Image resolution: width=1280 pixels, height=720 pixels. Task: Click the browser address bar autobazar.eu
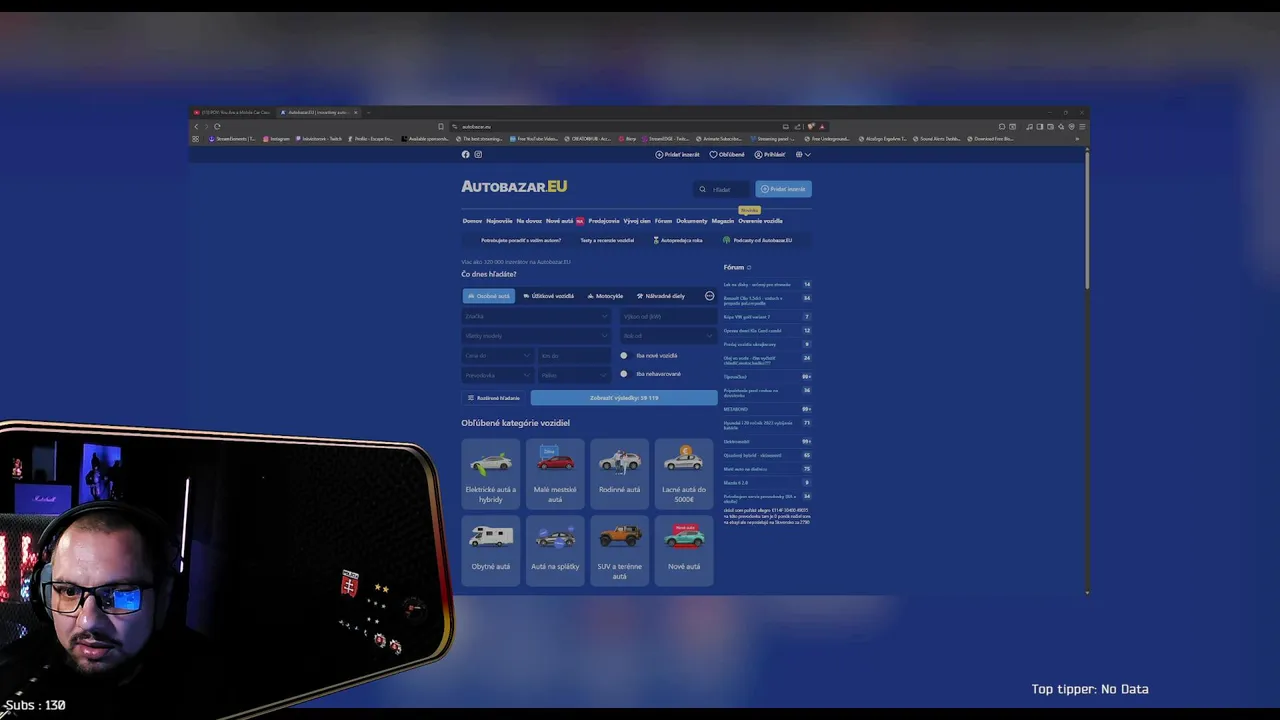click(476, 126)
